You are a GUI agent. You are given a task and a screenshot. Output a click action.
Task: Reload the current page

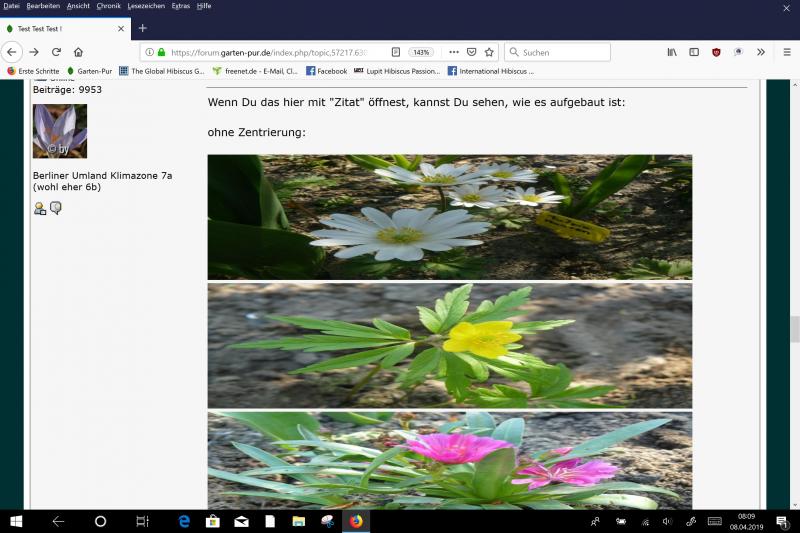tap(56, 52)
